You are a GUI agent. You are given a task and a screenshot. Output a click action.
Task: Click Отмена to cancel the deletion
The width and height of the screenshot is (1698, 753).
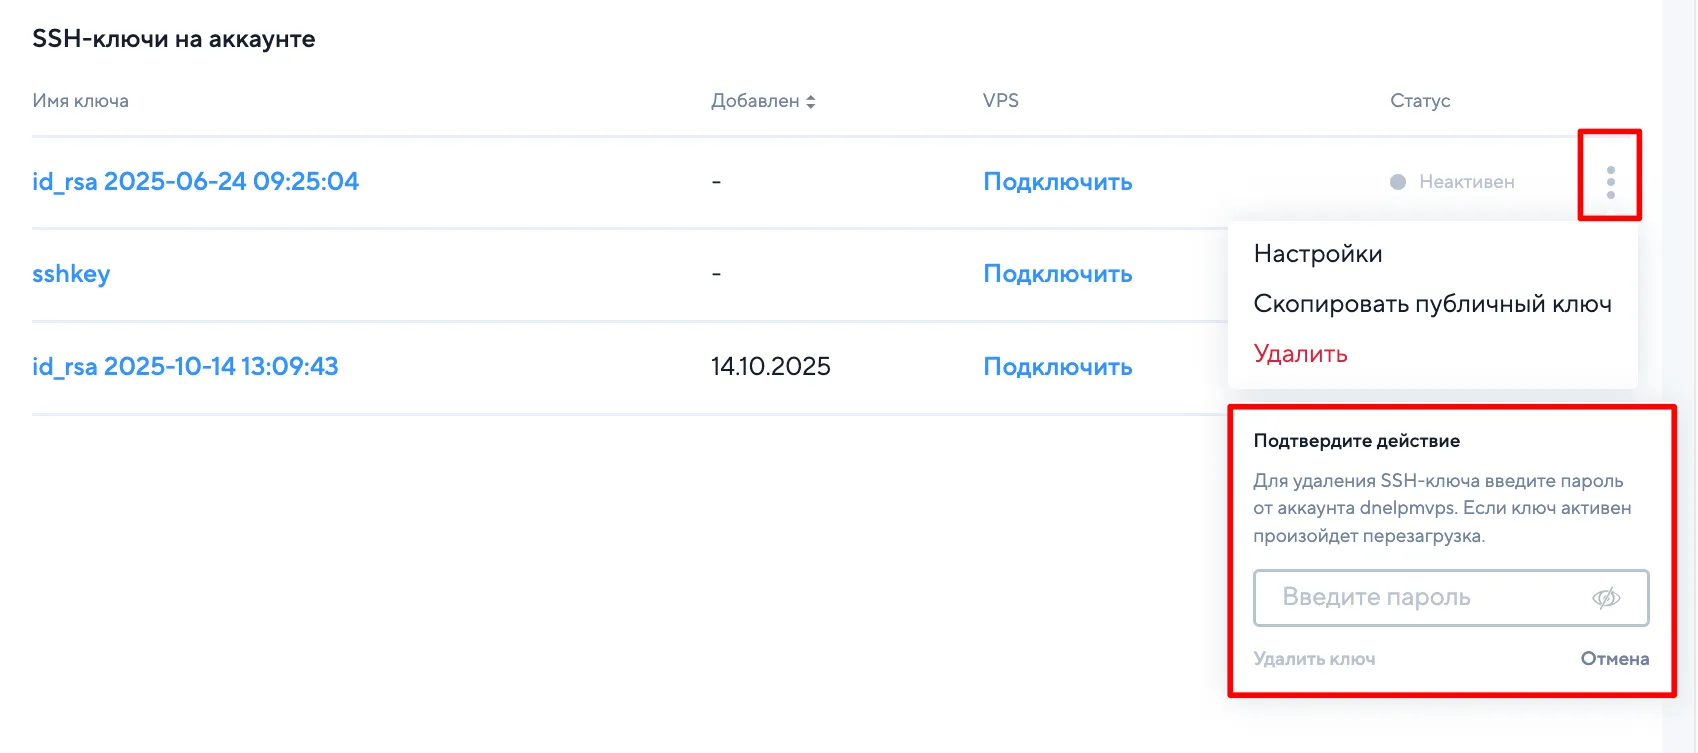[1614, 659]
